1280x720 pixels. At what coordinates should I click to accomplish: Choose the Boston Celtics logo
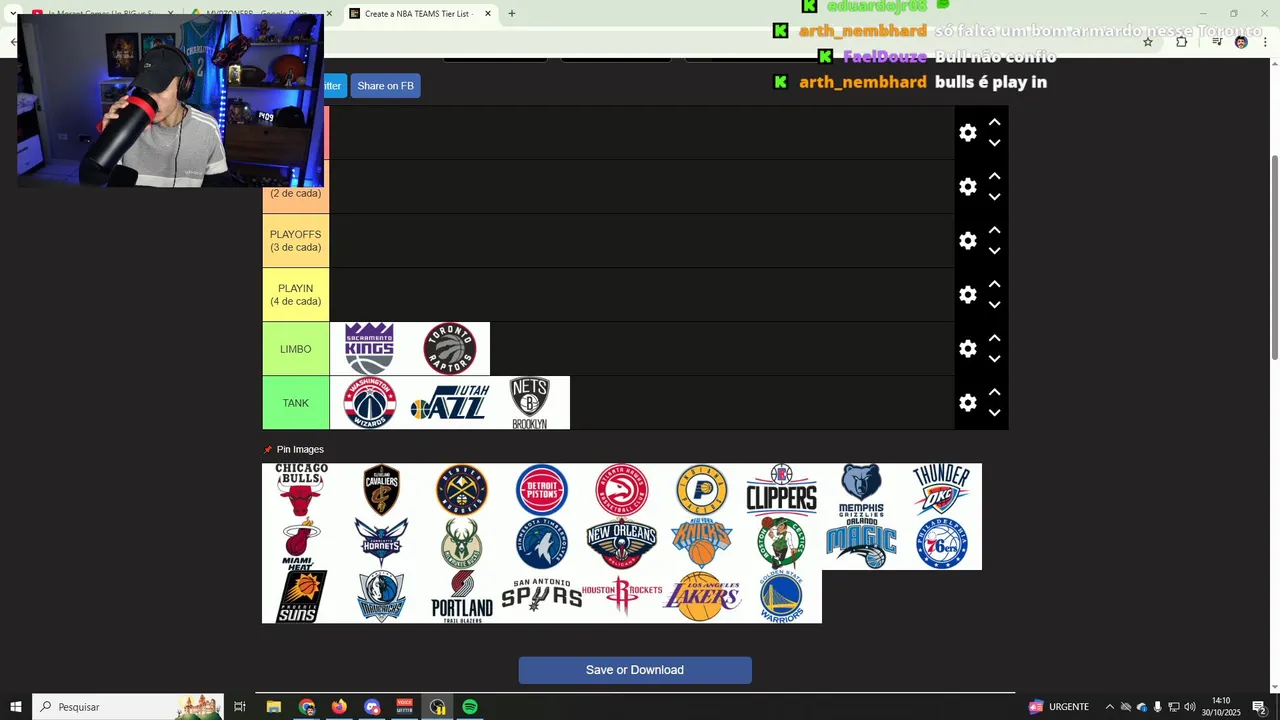(782, 543)
